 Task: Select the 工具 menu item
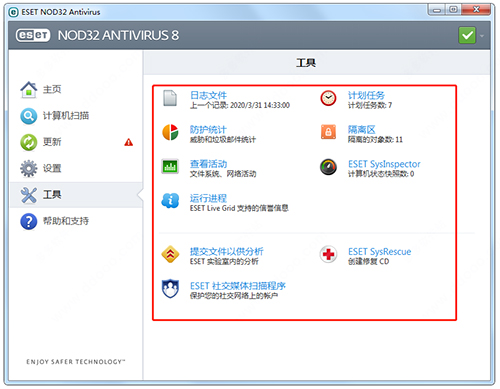52,195
